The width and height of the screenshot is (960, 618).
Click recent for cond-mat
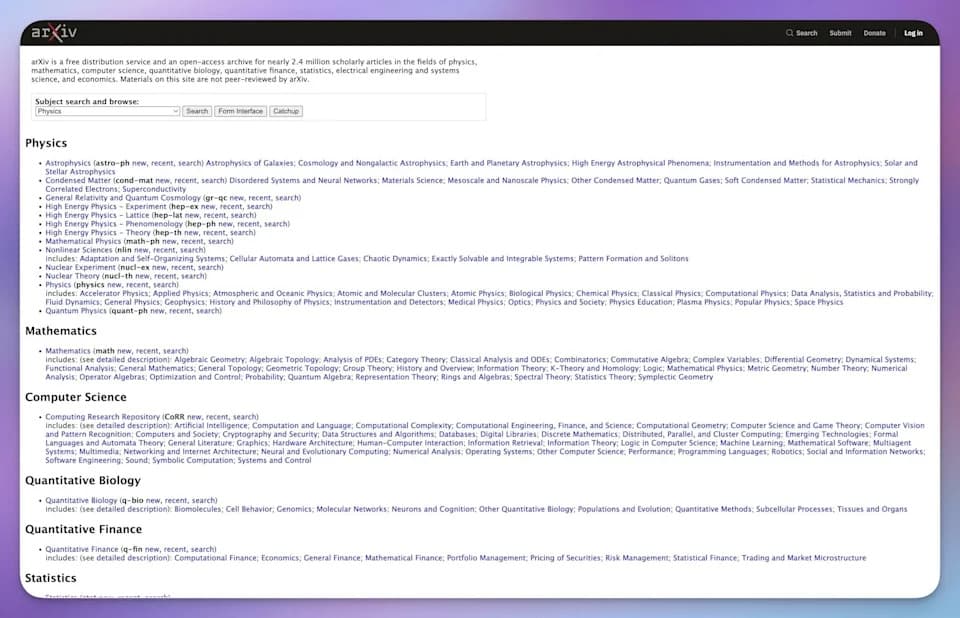click(186, 180)
